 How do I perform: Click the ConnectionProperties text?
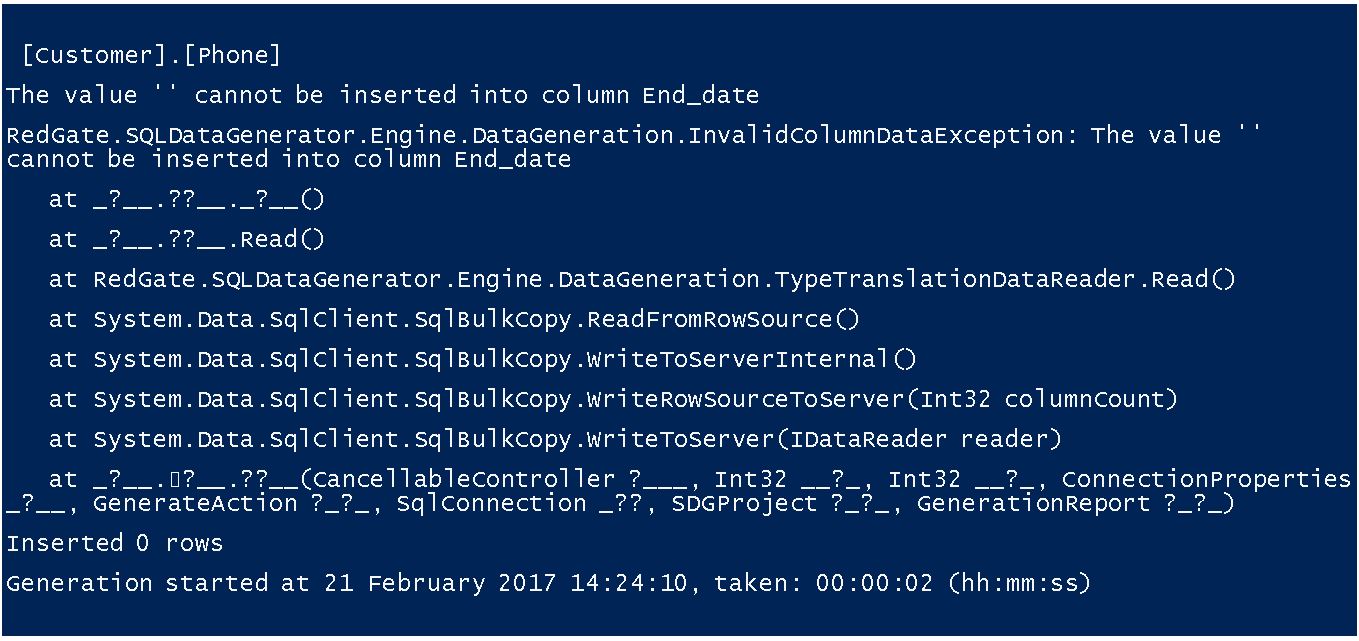click(1206, 480)
